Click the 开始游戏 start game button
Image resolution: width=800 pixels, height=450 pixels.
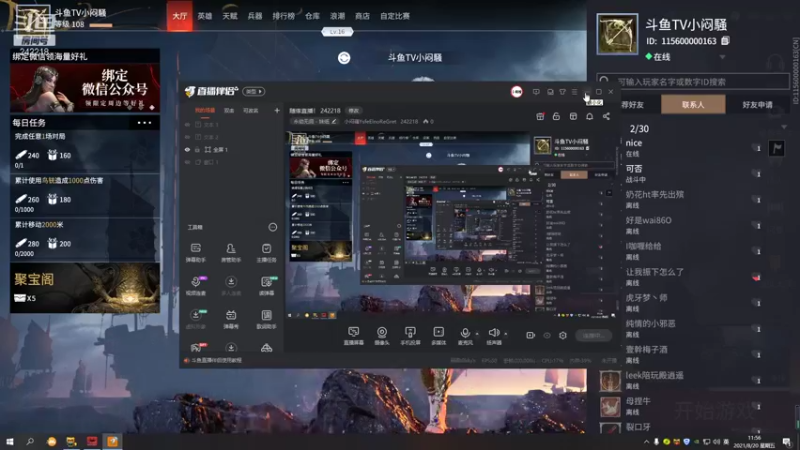pyautogui.click(x=714, y=410)
